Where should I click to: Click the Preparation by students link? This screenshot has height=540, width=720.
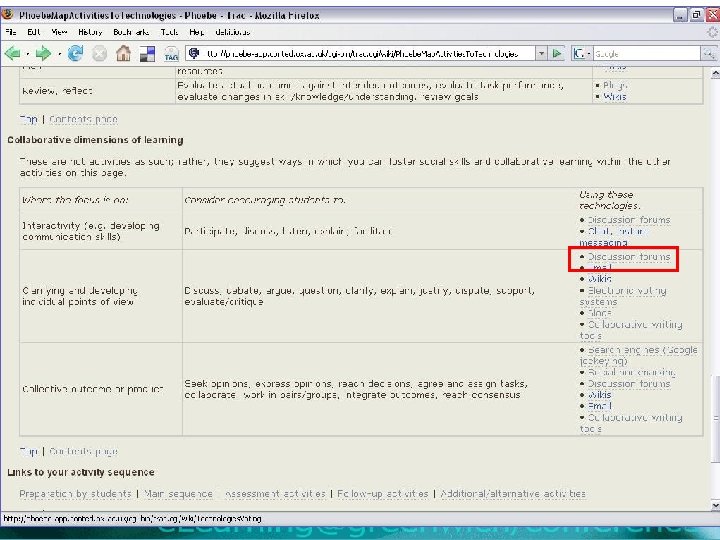click(75, 493)
